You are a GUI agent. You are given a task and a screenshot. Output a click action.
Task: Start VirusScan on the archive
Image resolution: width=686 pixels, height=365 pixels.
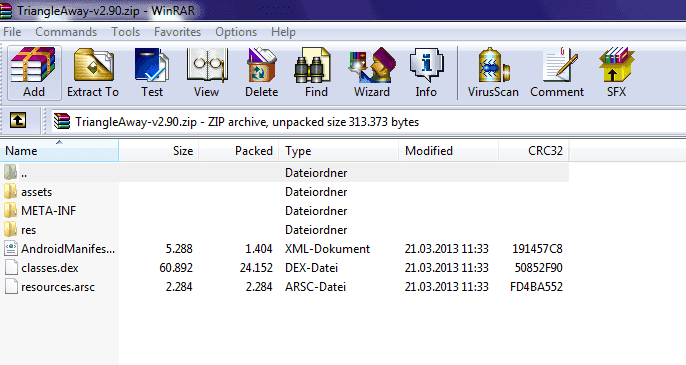pos(493,73)
